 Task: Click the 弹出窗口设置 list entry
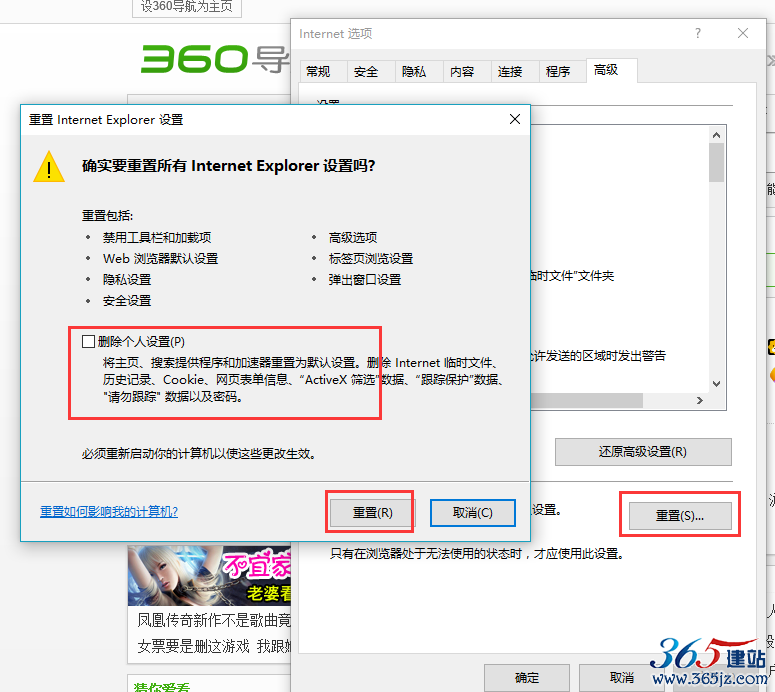(365, 280)
